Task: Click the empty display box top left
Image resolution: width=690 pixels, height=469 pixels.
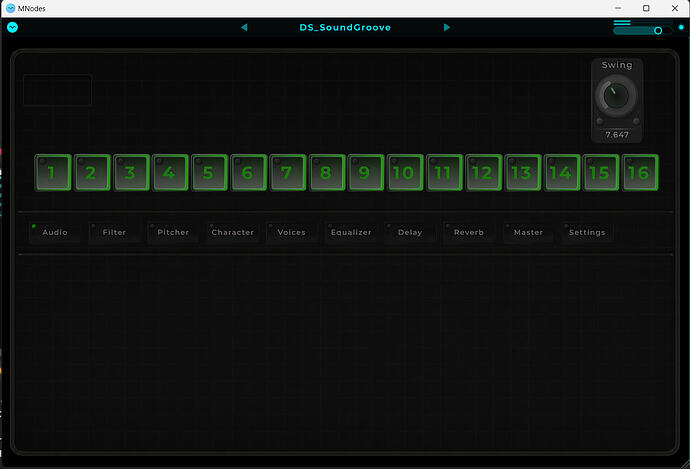Action: (x=57, y=90)
